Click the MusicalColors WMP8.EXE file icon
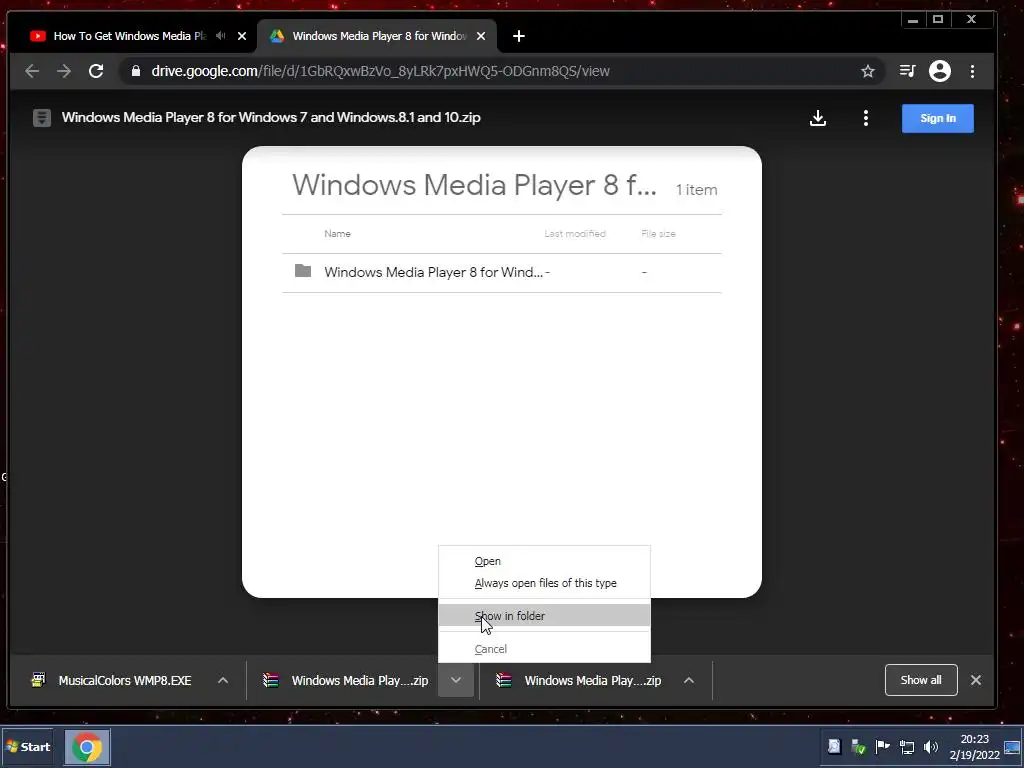Screen dimensions: 1024x768 (x=39, y=680)
